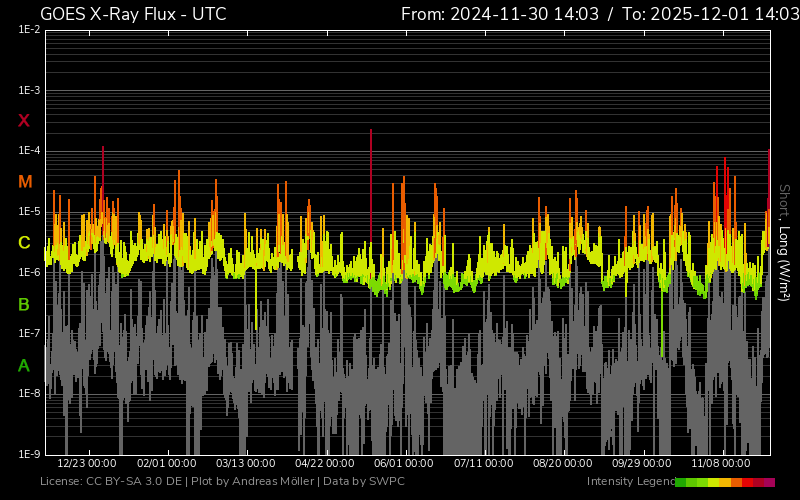This screenshot has height=500, width=800.
Task: Click the 1E-9 y-axis tick label
Action: [x=29, y=454]
